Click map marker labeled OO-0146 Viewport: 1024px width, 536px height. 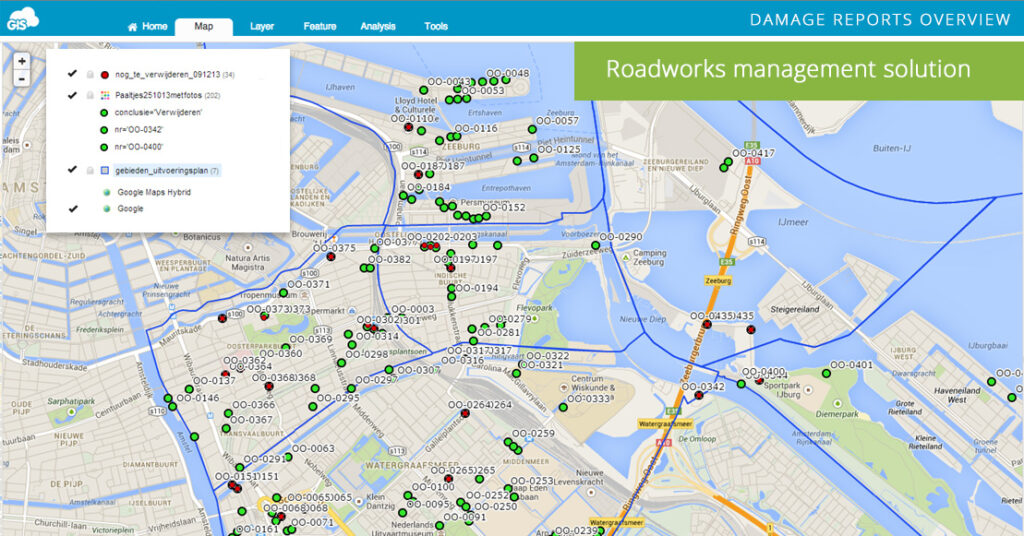172,406
